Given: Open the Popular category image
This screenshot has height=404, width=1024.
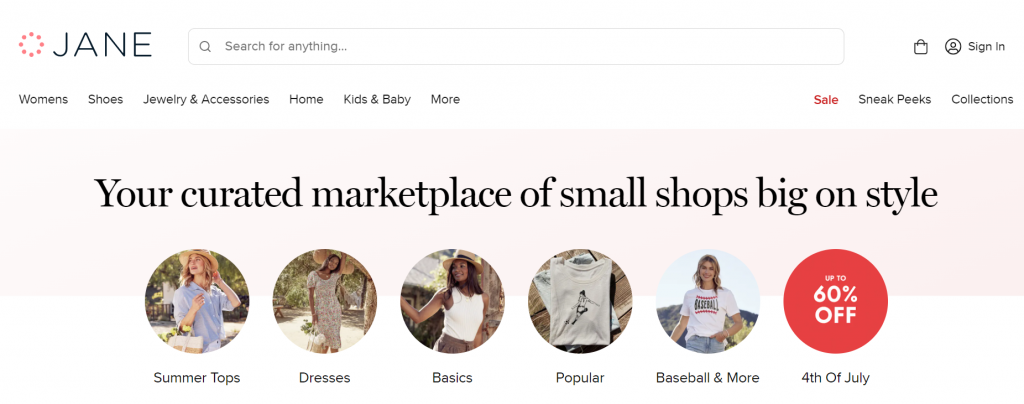Looking at the screenshot, I should (x=580, y=301).
